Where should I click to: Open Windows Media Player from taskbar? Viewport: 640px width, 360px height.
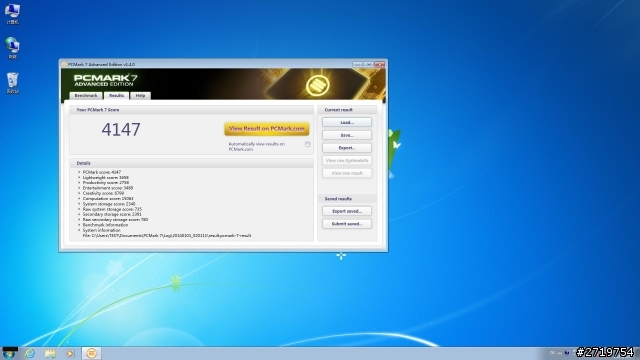pyautogui.click(x=71, y=353)
